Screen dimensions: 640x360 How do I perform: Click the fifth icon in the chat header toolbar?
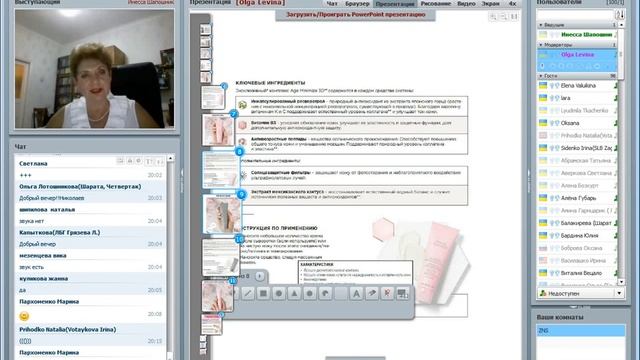pyautogui.click(x=159, y=162)
